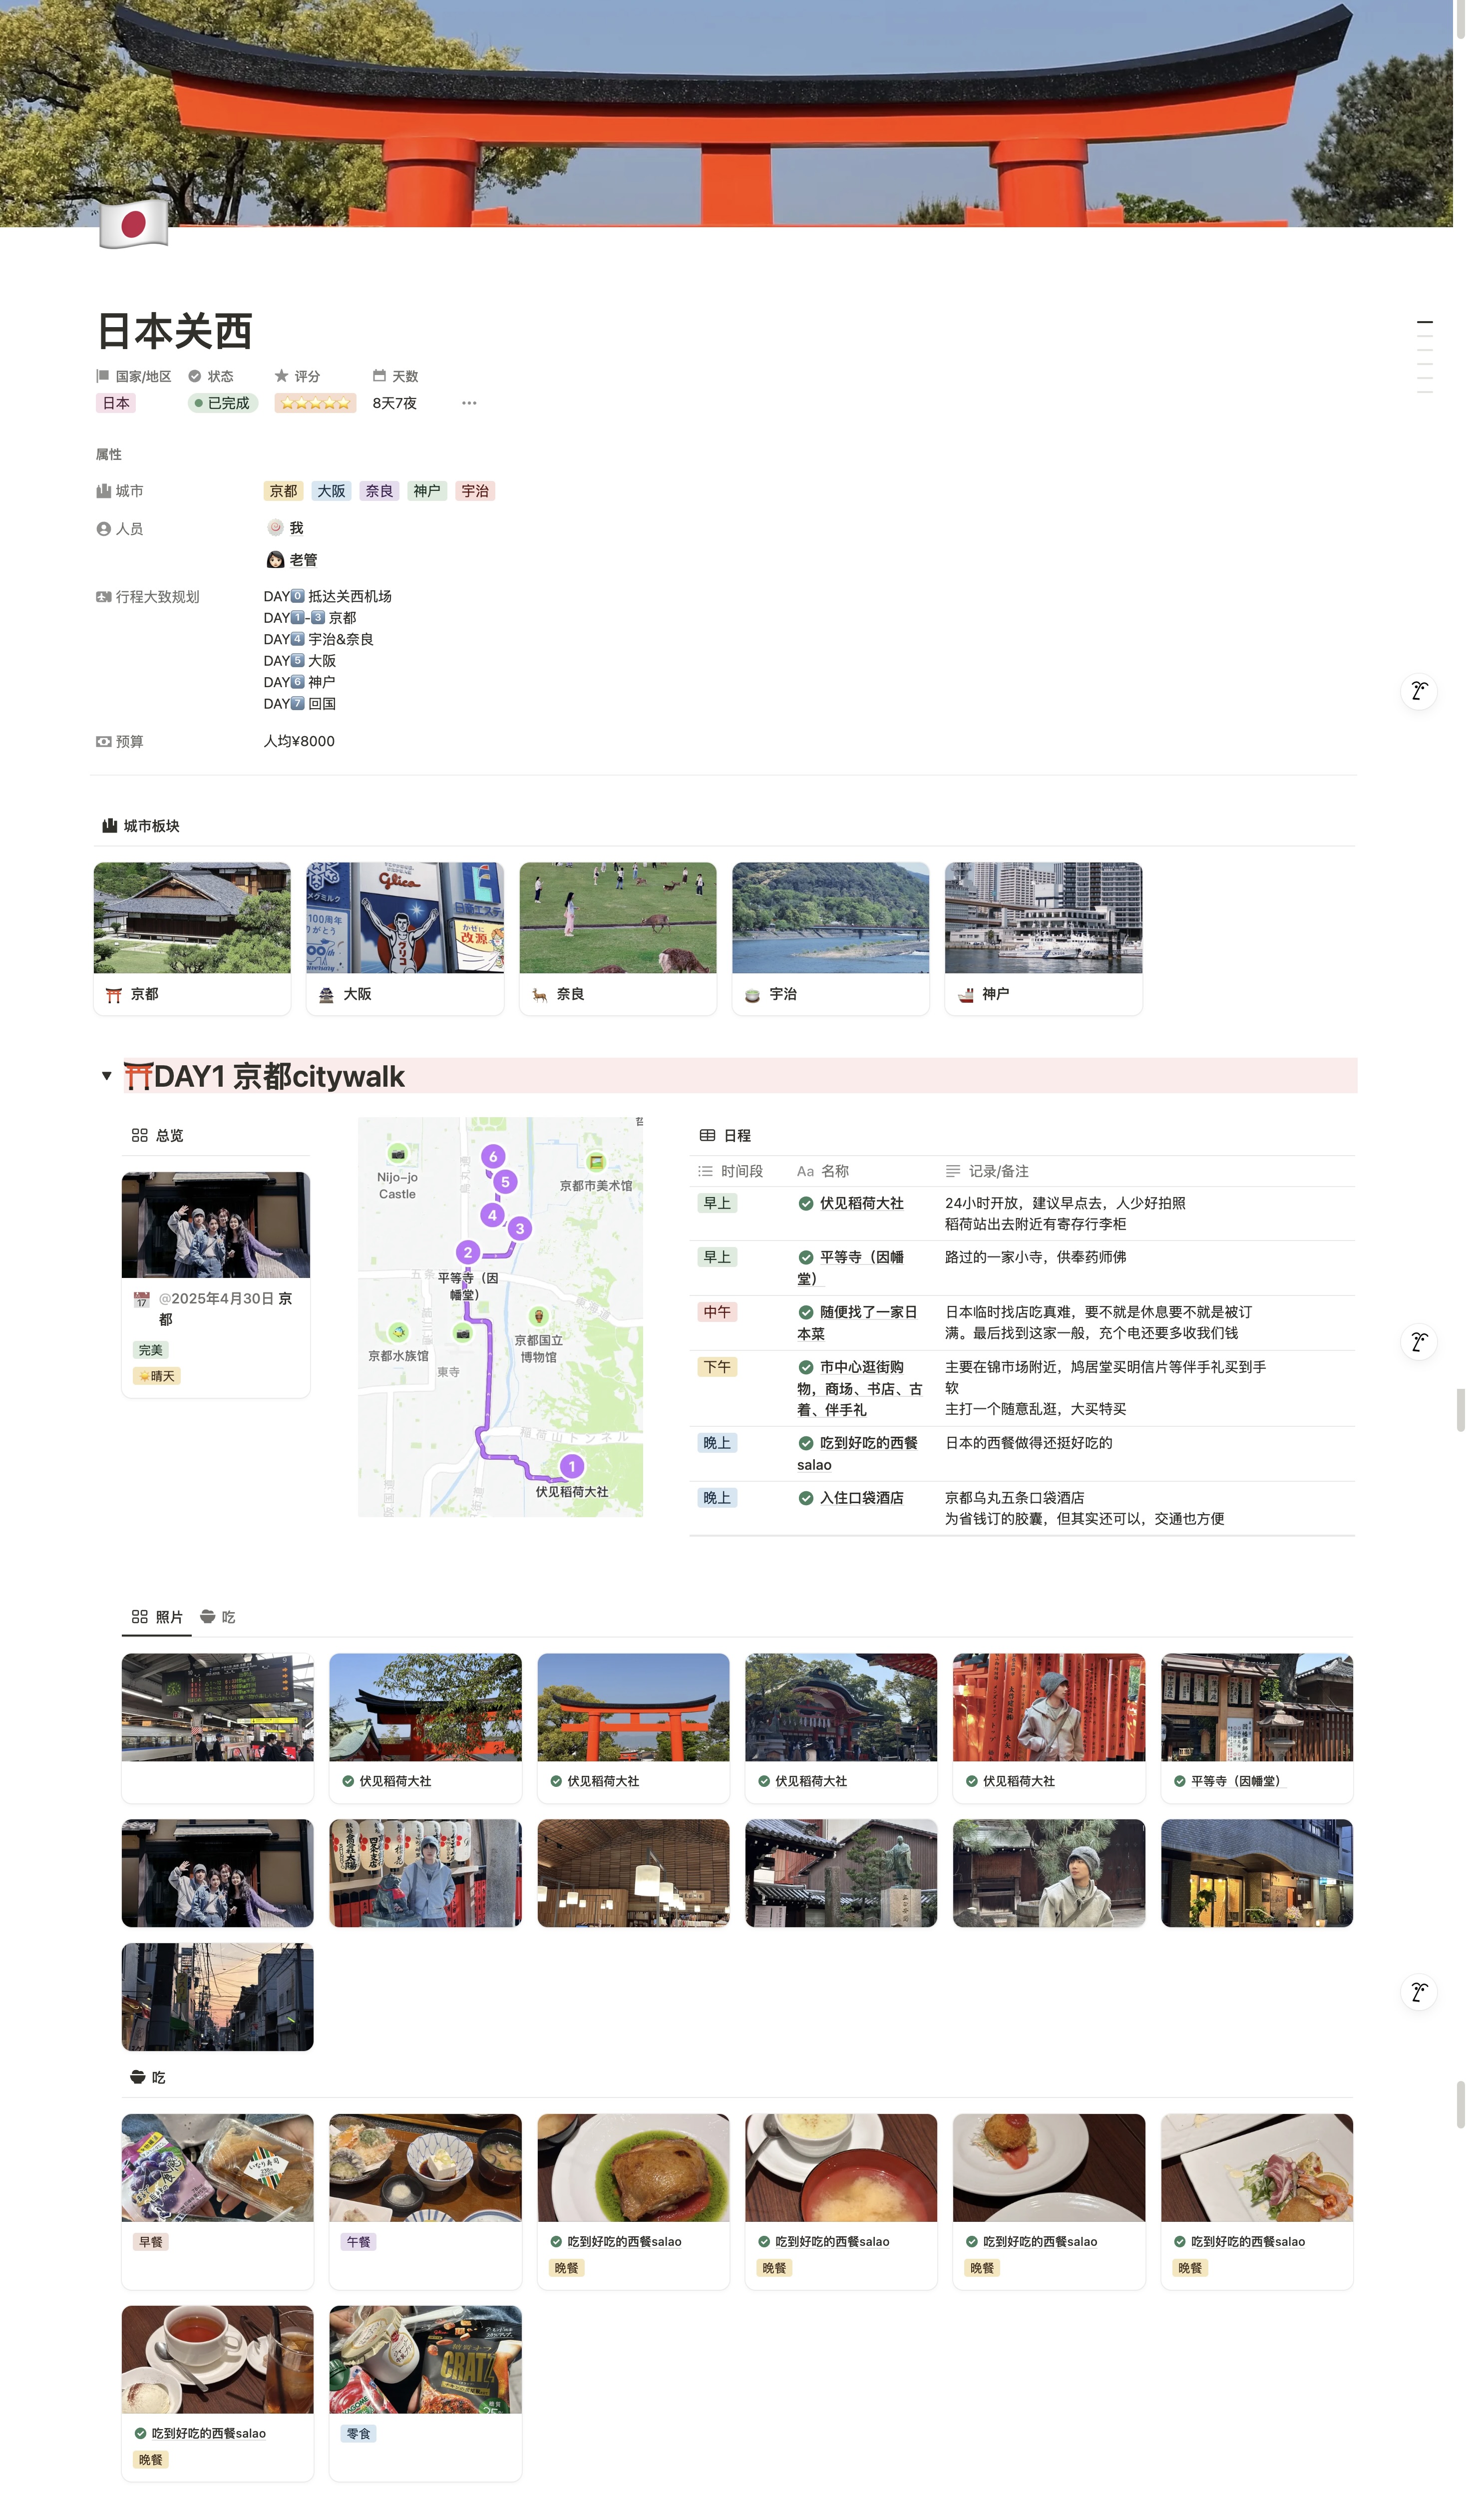Click the 日程 table view tab
The width and height of the screenshot is (1468, 2520).
click(x=725, y=1135)
